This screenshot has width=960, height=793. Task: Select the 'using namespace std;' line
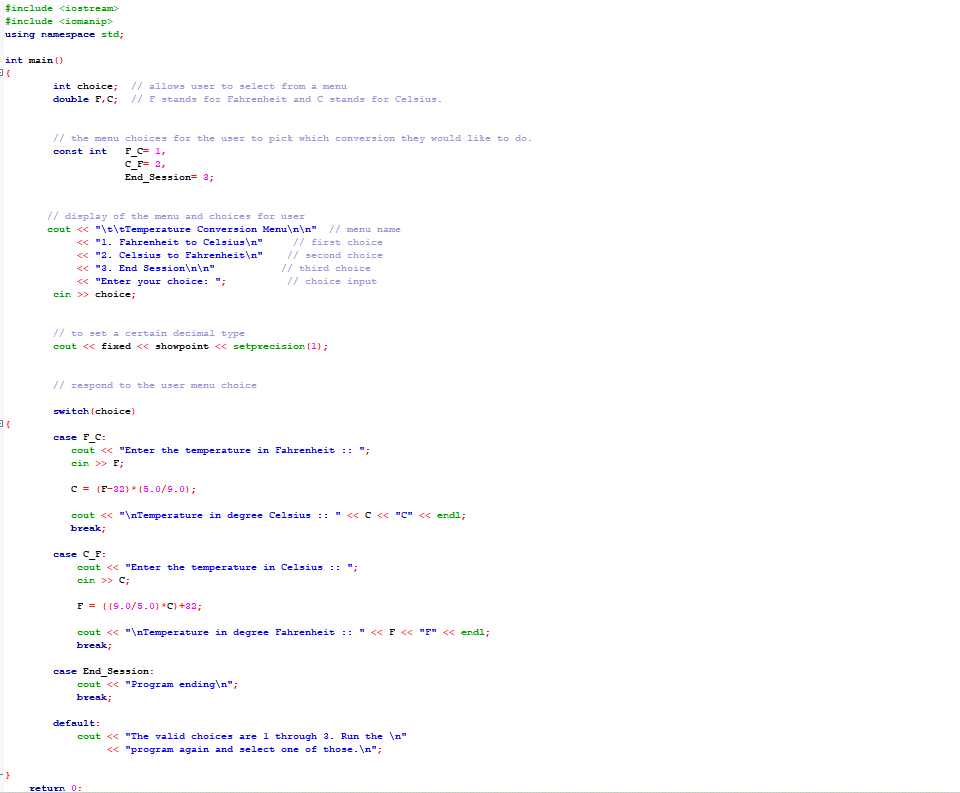[64, 34]
